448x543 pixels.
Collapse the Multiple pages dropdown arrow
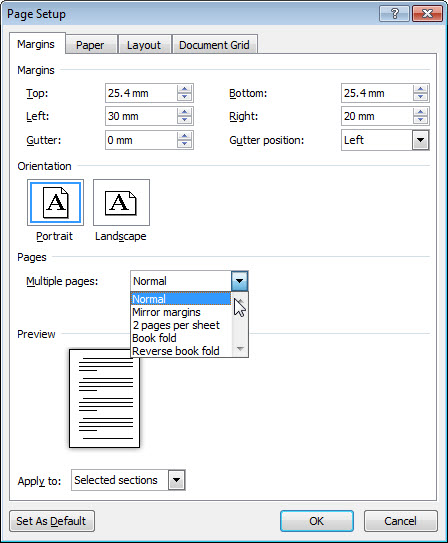click(x=240, y=281)
